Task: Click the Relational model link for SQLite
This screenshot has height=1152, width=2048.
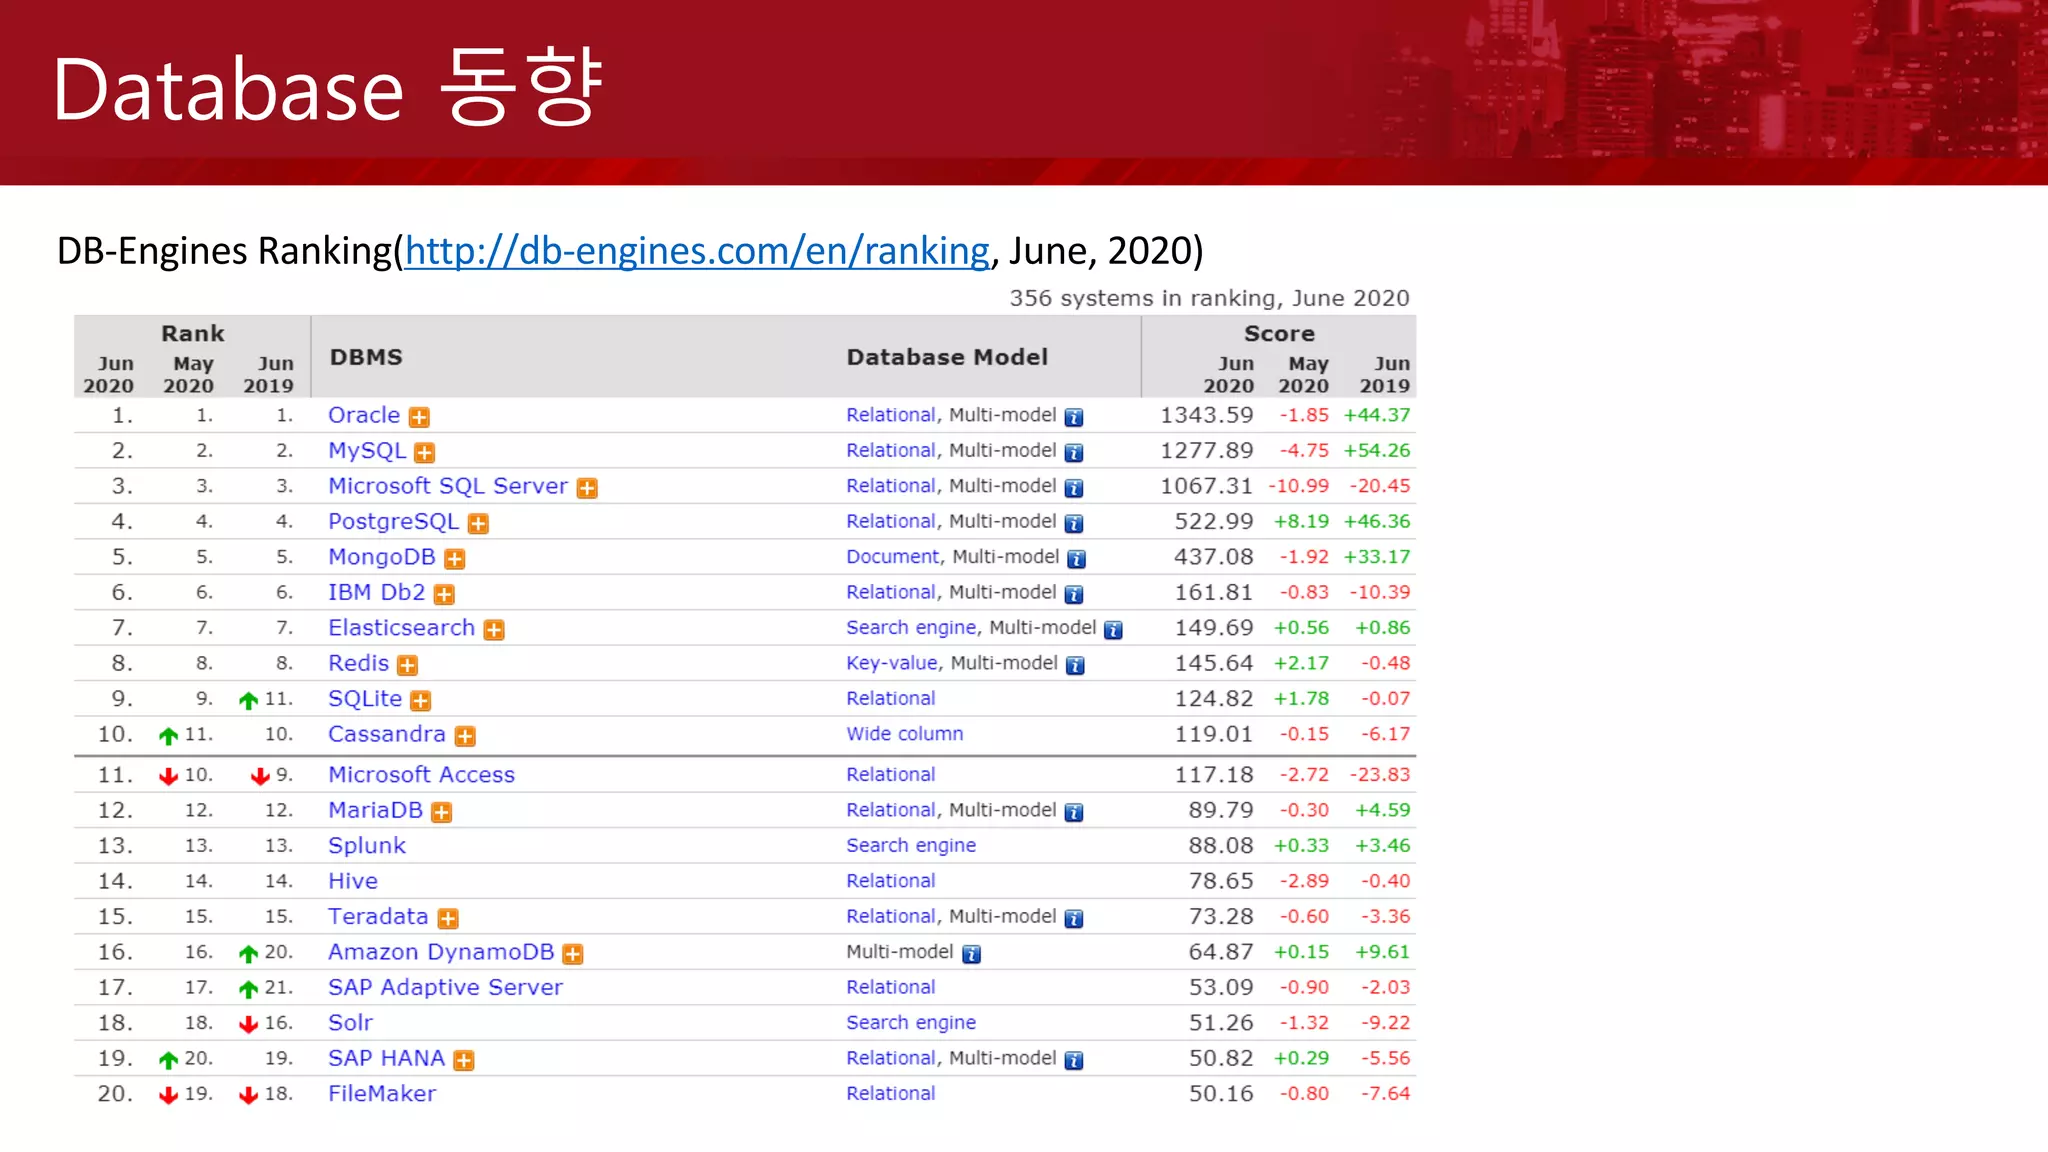Action: (891, 698)
